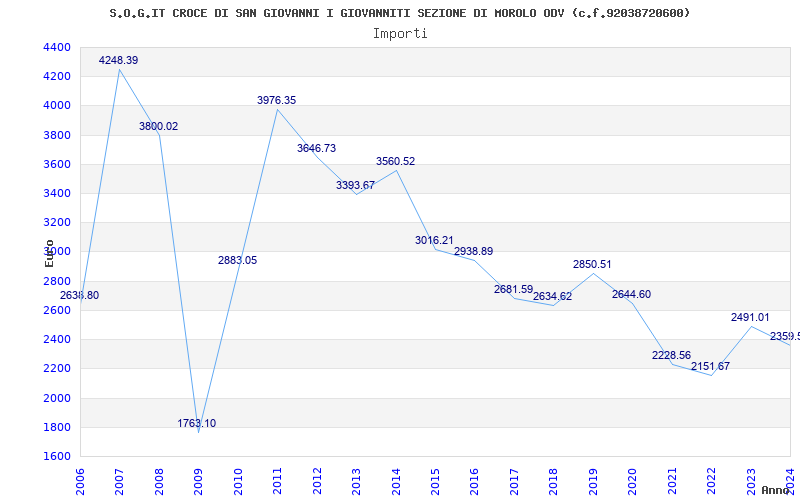Viewport: 800px width, 500px height.
Task: Click the 2491.01 data label for 2023
Action: tap(750, 317)
